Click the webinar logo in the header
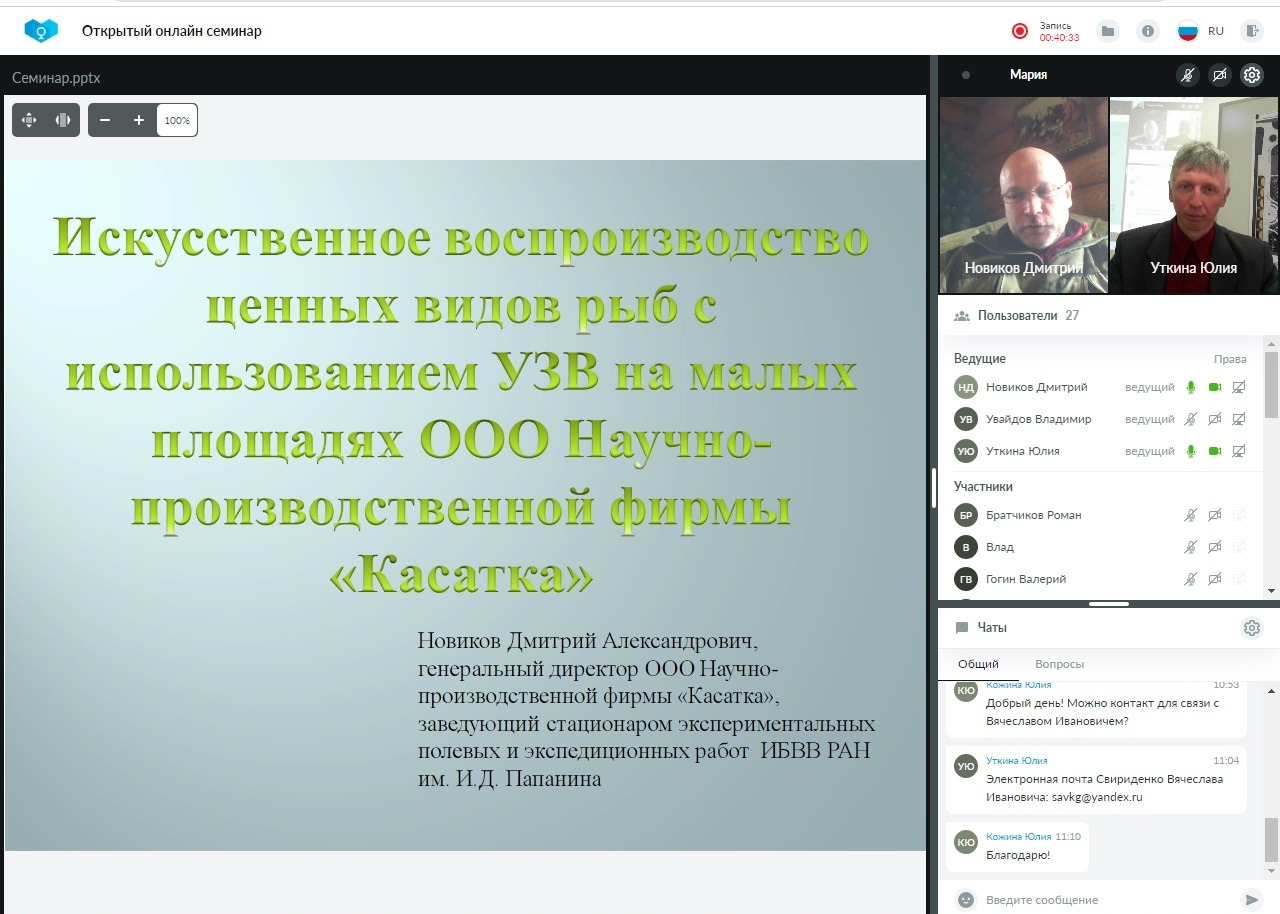This screenshot has height=914, width=1280. (41, 31)
